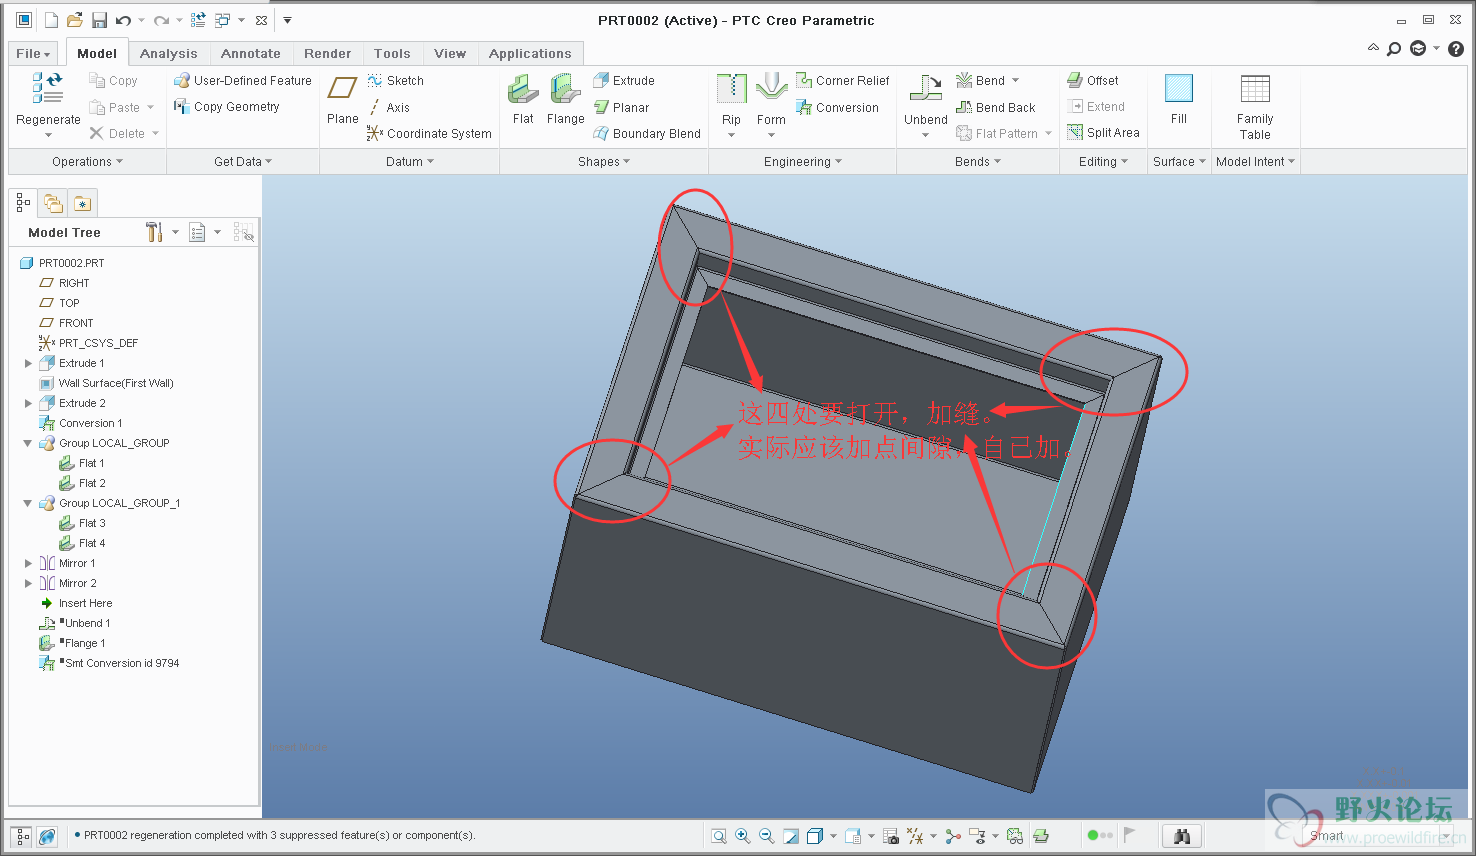Click the Coordinate System button
1476x856 pixels.
pyautogui.click(x=429, y=133)
